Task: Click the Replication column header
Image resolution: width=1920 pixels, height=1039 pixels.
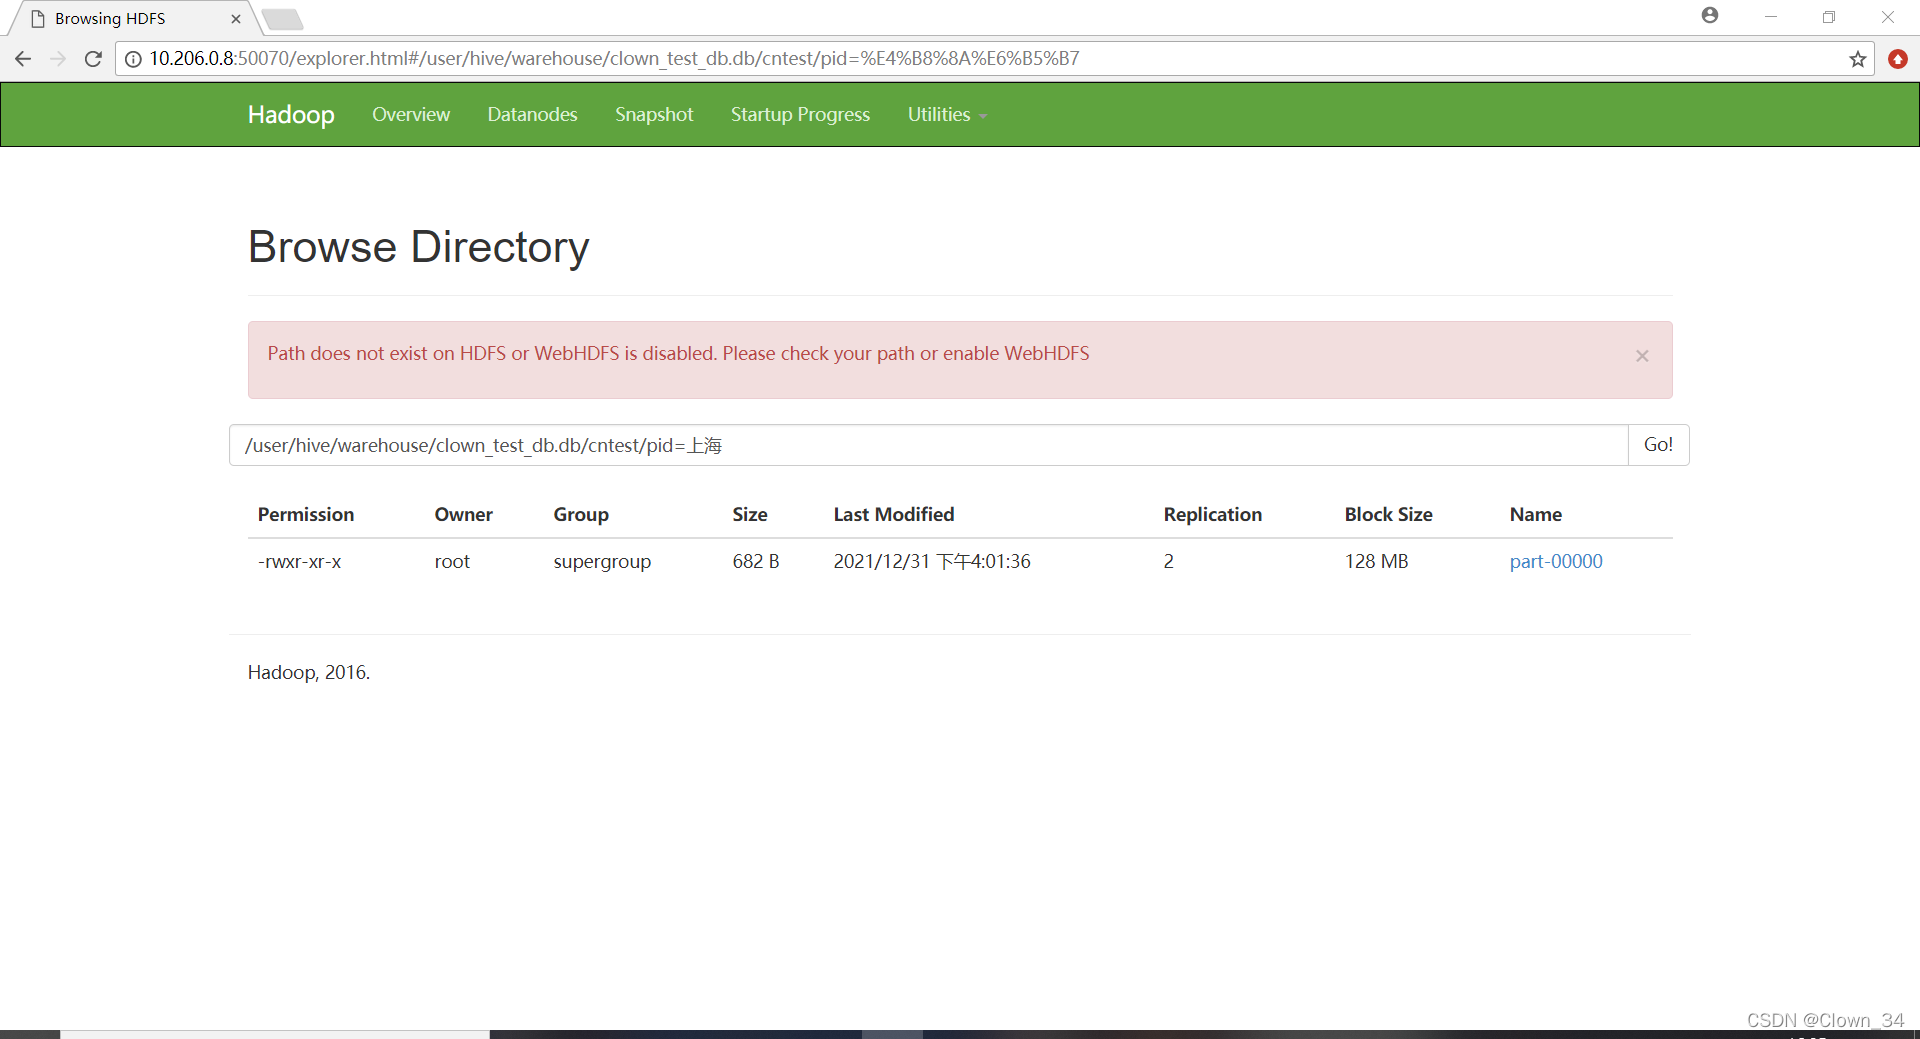Action: click(x=1212, y=515)
